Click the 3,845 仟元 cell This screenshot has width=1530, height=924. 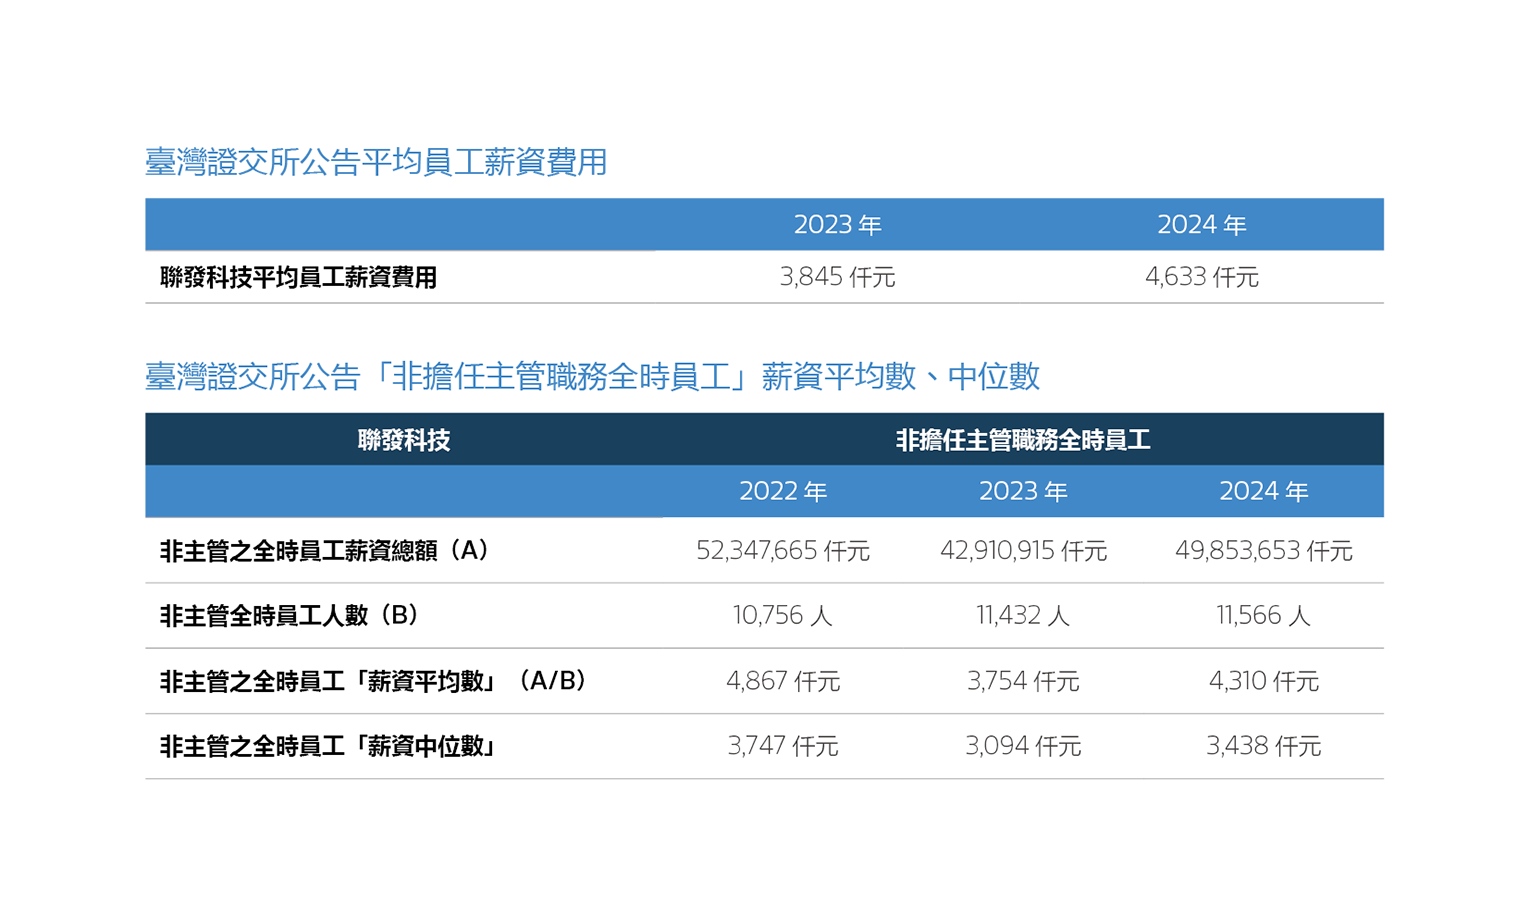tap(837, 277)
